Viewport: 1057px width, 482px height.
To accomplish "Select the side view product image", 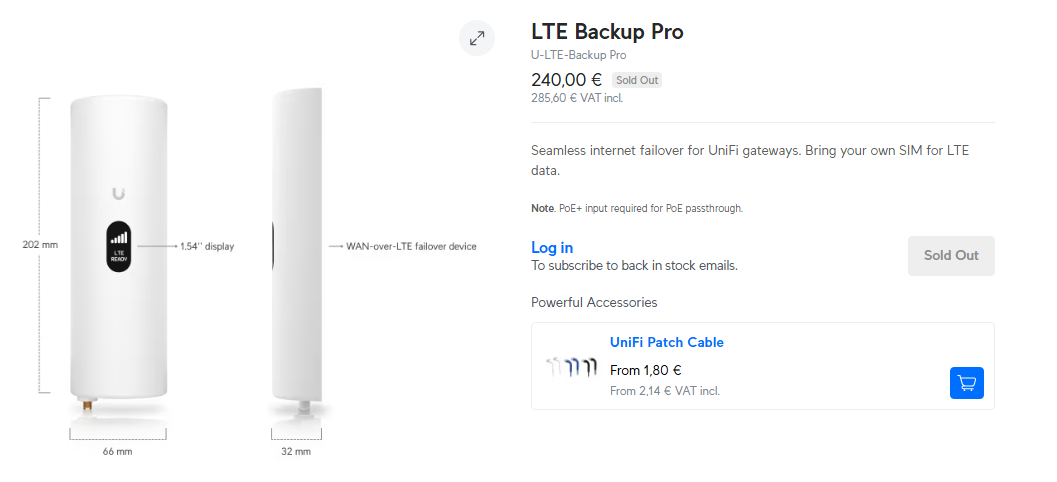I will (x=296, y=250).
